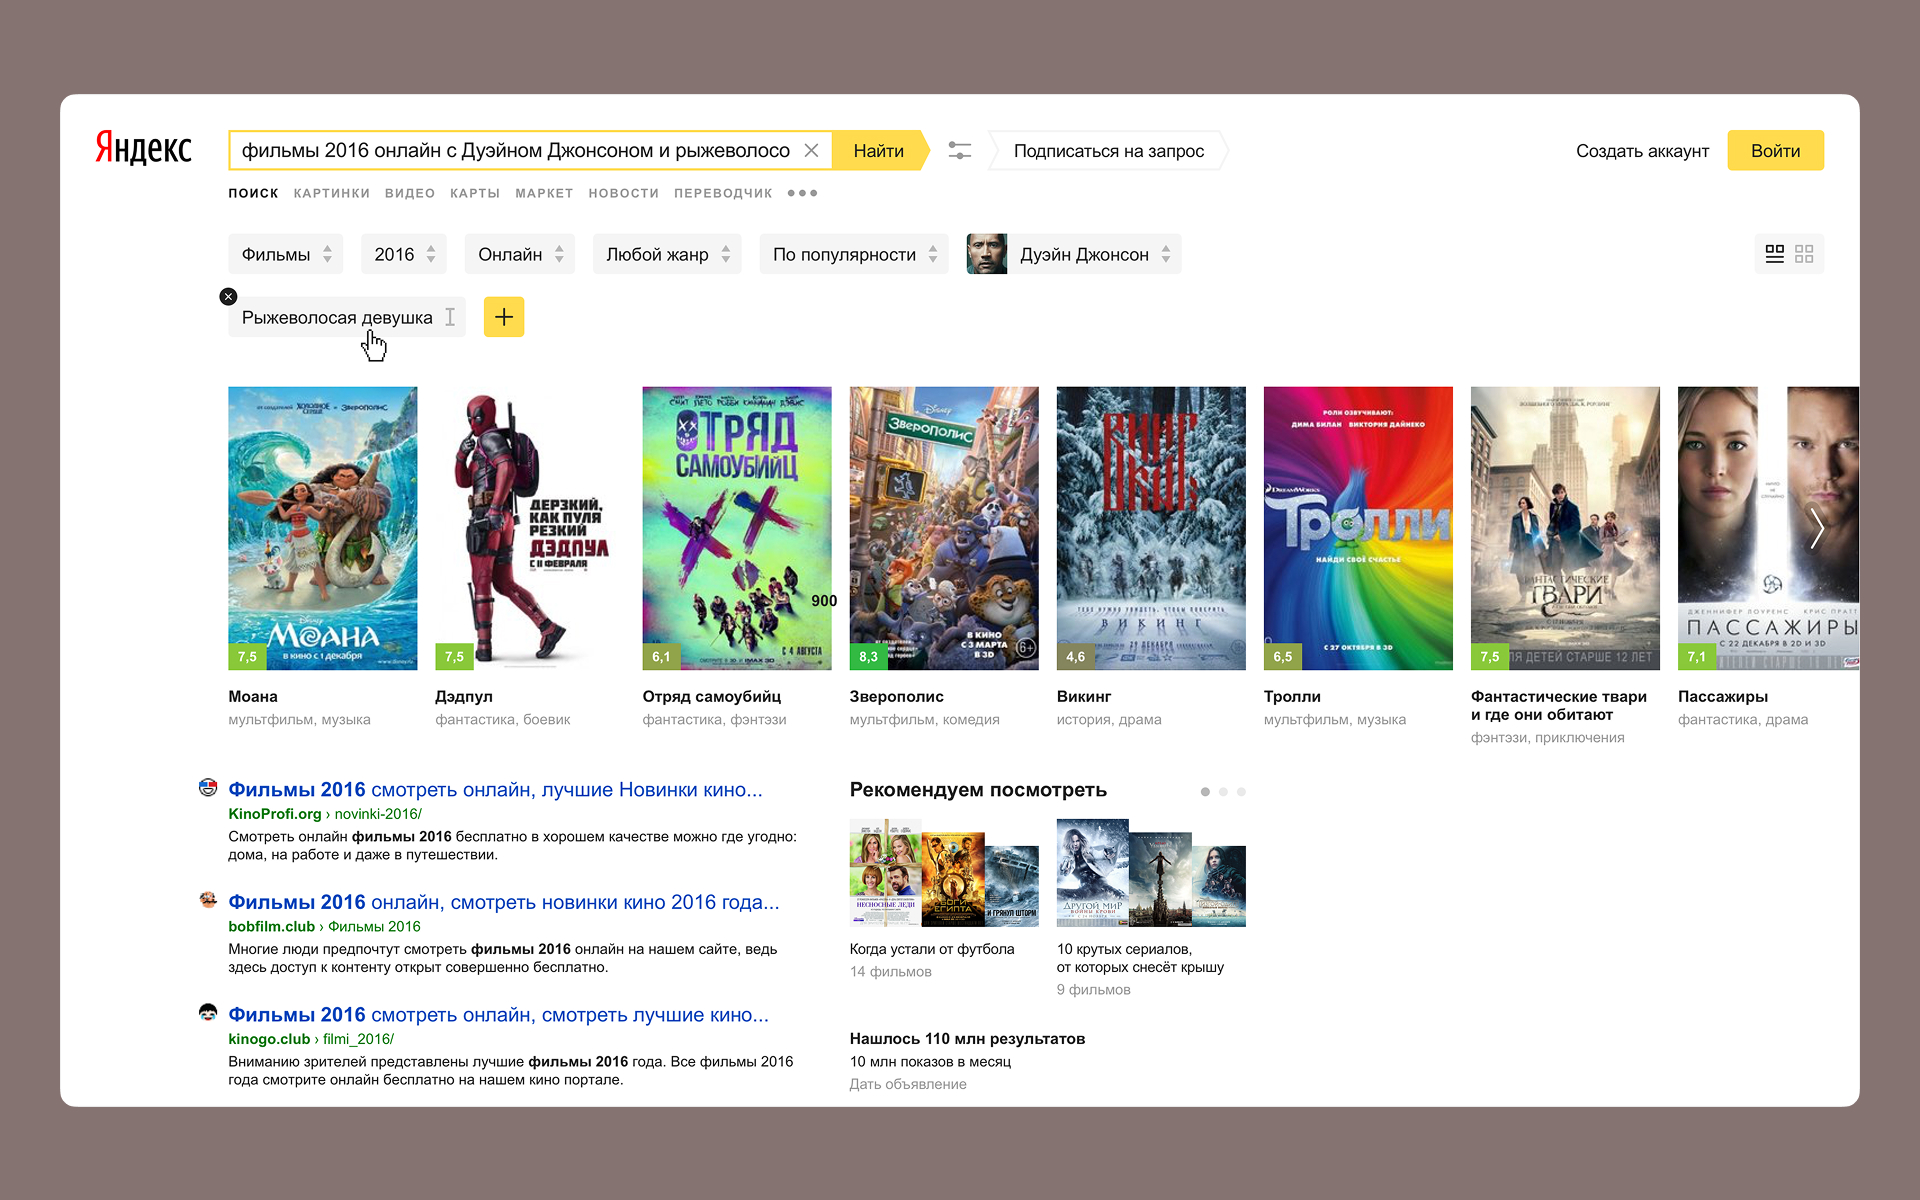Open the Отряд самоубийц poster

click(x=737, y=528)
